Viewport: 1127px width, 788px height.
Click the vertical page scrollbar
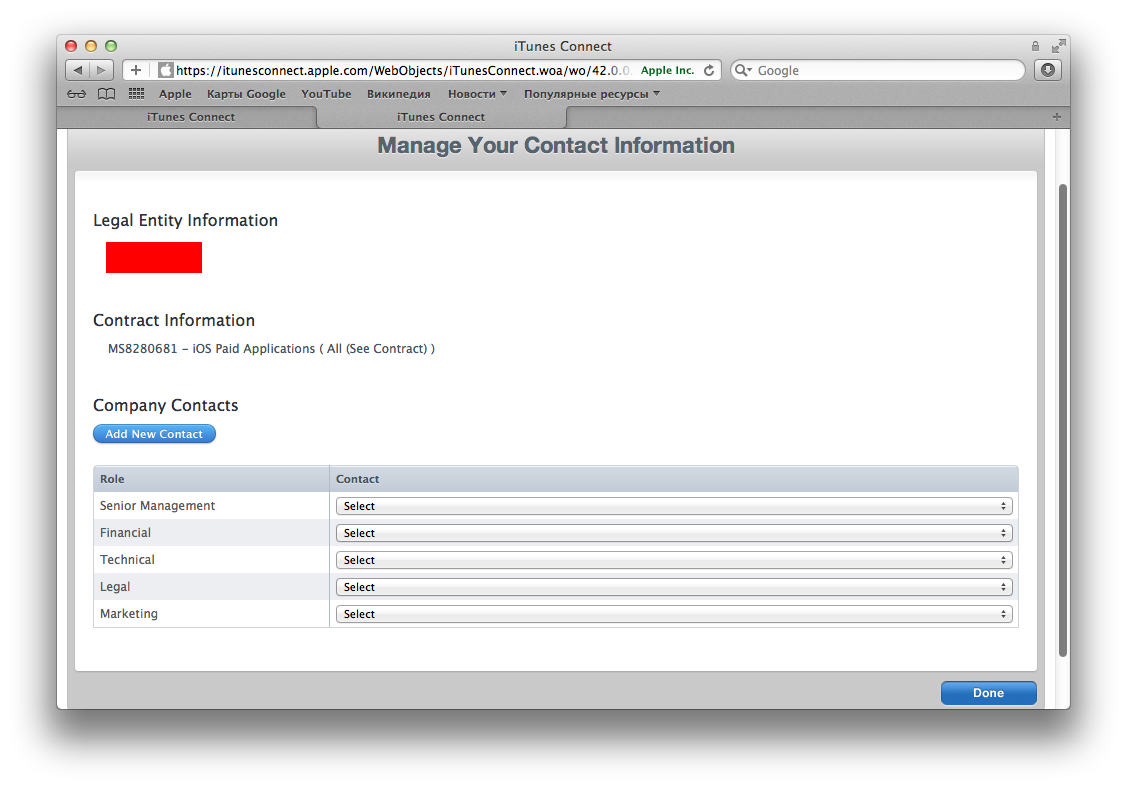1062,420
